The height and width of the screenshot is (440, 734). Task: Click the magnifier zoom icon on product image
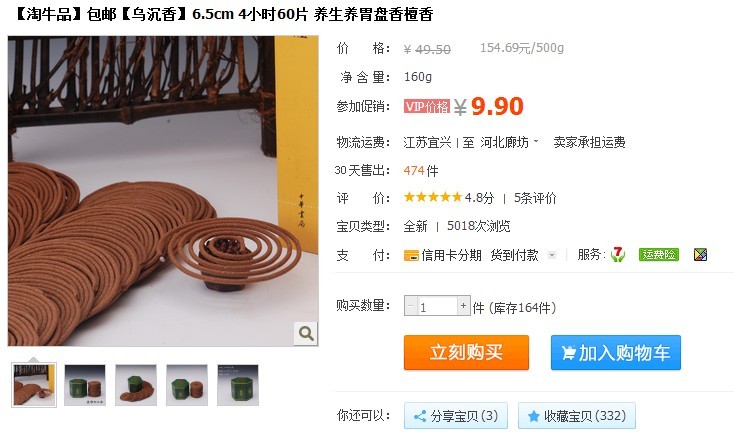(x=306, y=333)
